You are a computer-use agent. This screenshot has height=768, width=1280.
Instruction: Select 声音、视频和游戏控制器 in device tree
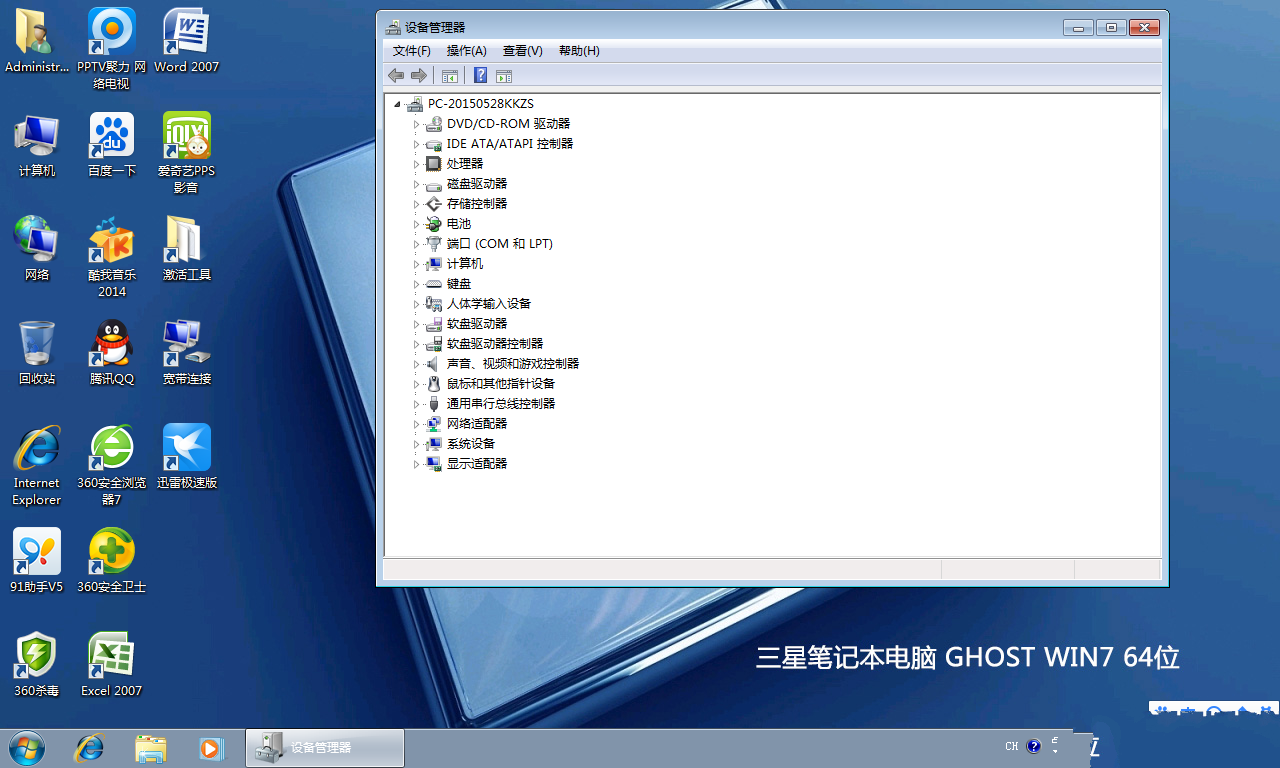point(512,364)
